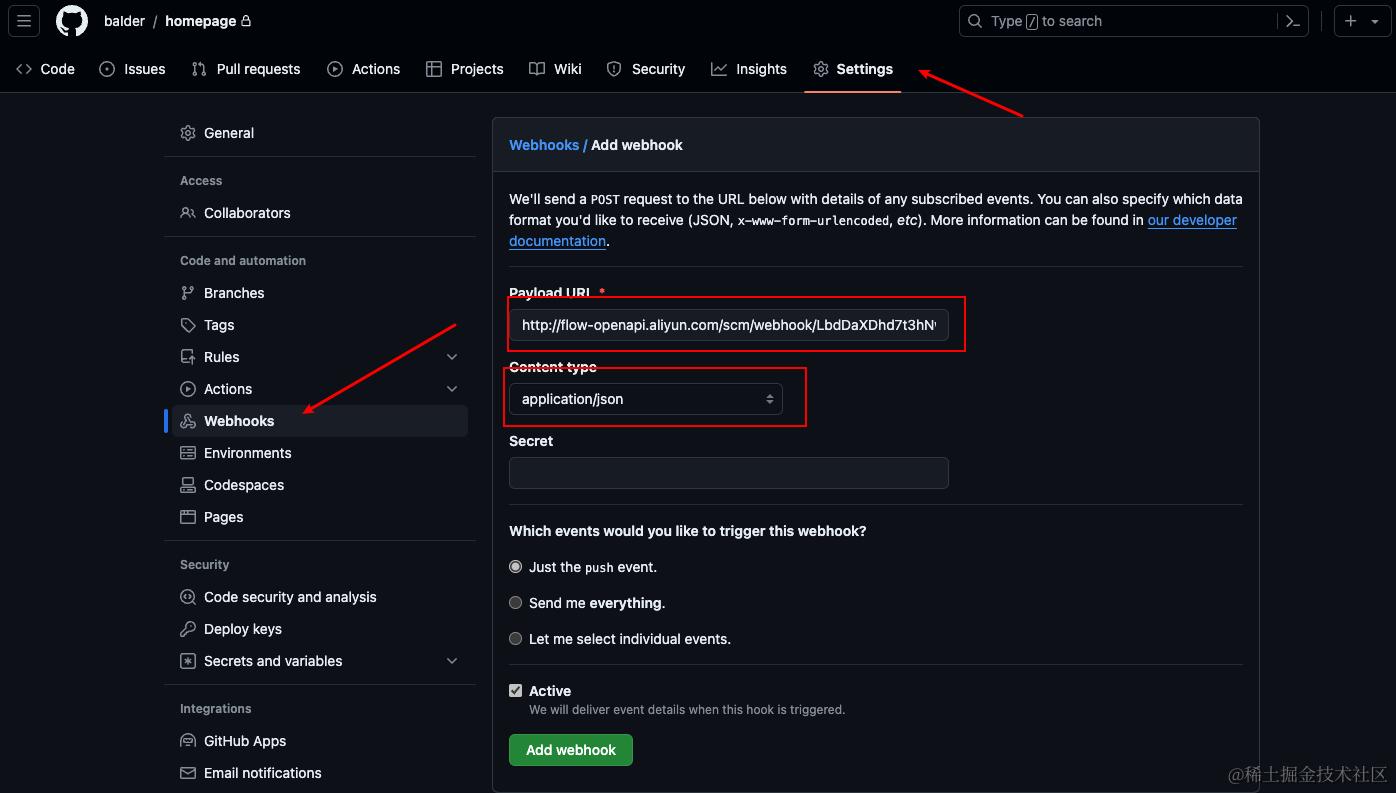Expand the Actions sidebar section chevron
The width and height of the screenshot is (1396, 793).
(452, 389)
